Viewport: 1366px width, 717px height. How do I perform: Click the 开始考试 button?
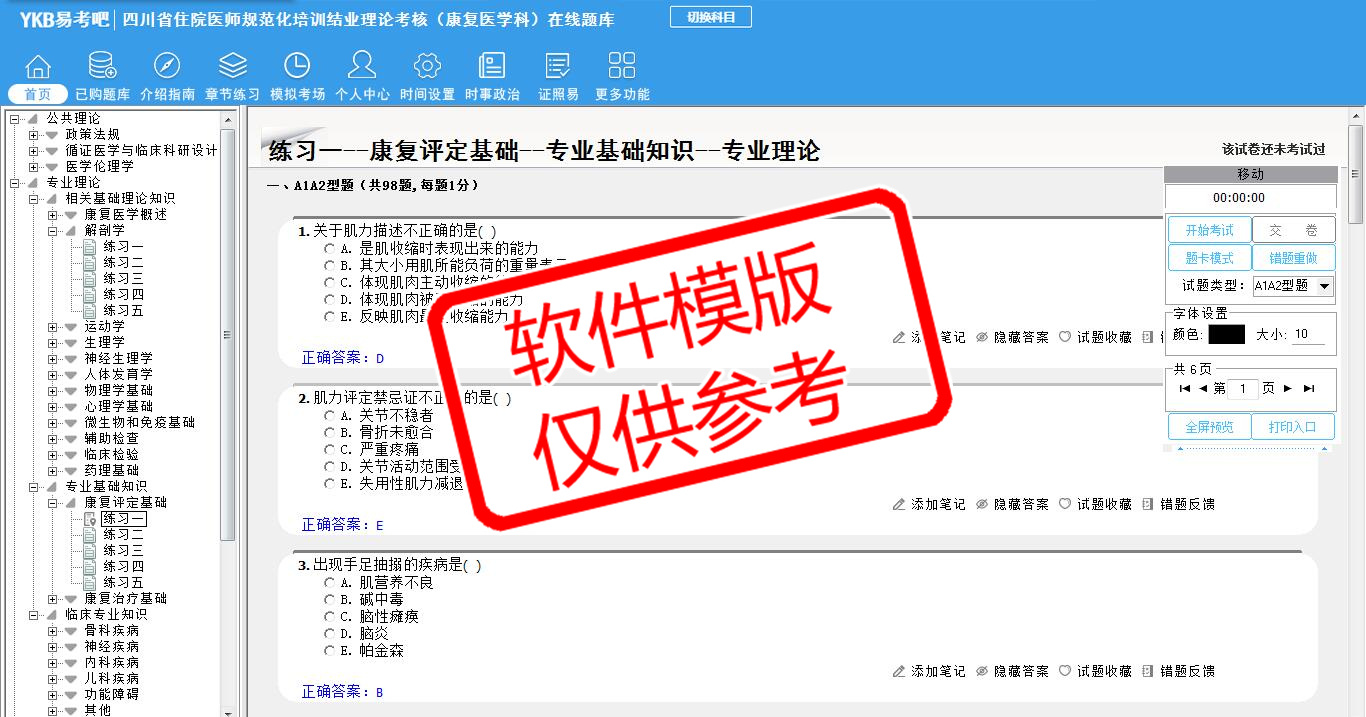[x=1209, y=230]
